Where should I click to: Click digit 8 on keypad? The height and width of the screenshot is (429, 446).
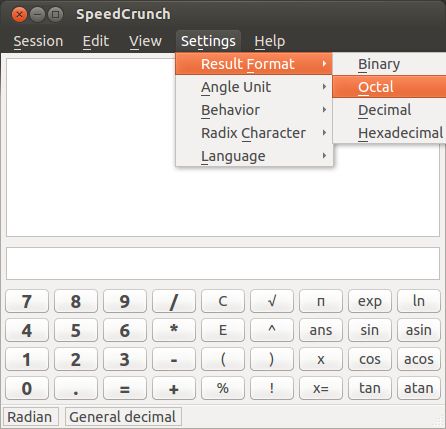point(76,301)
